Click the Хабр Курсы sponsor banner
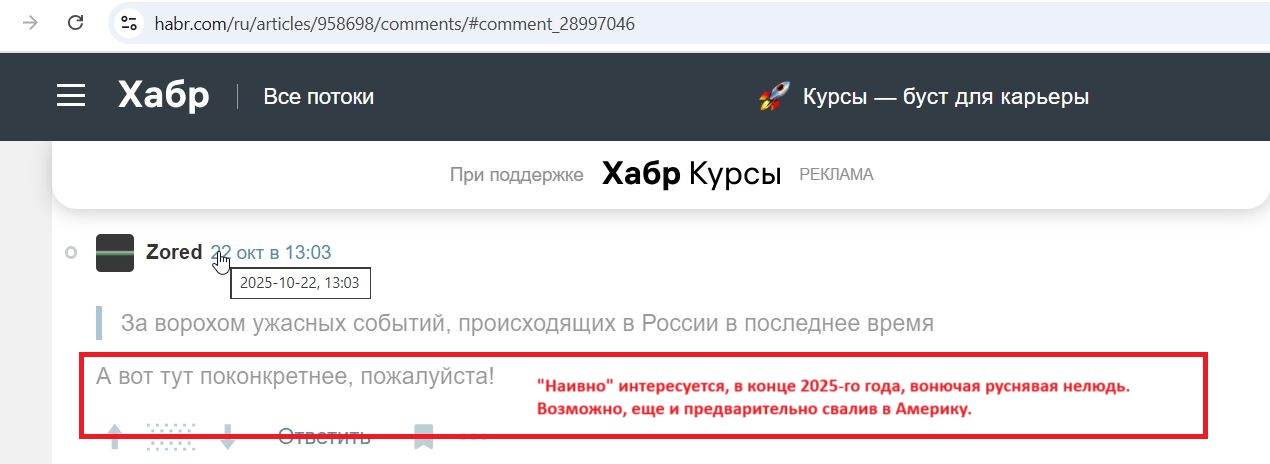The width and height of the screenshot is (1270, 464). (x=691, y=175)
